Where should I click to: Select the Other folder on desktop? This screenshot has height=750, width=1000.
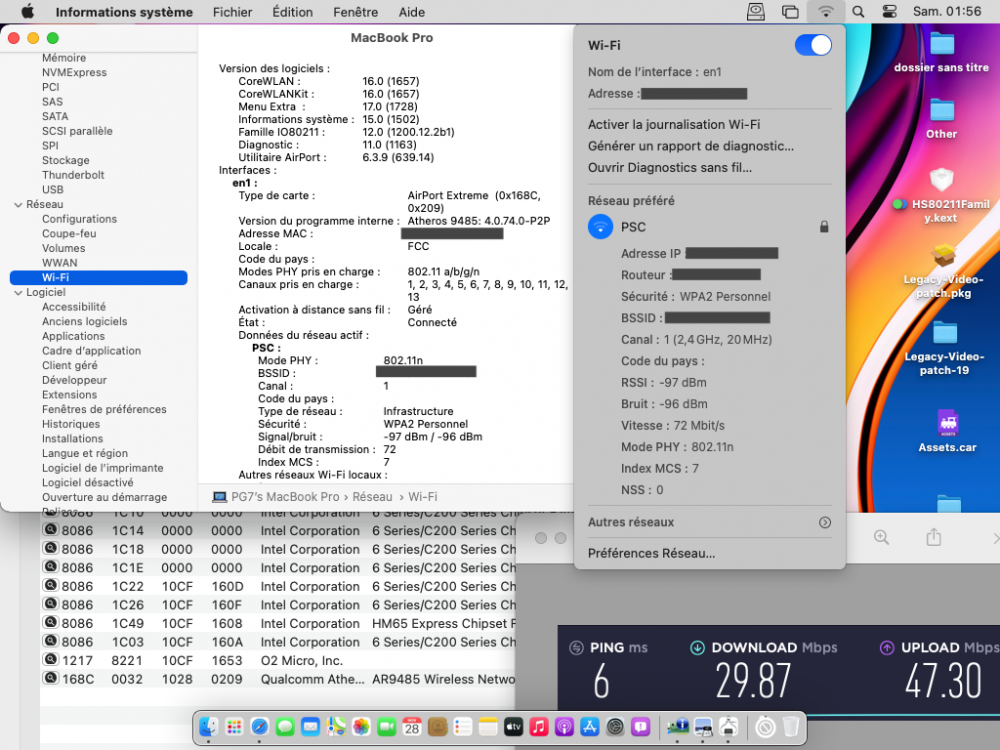pos(941,119)
